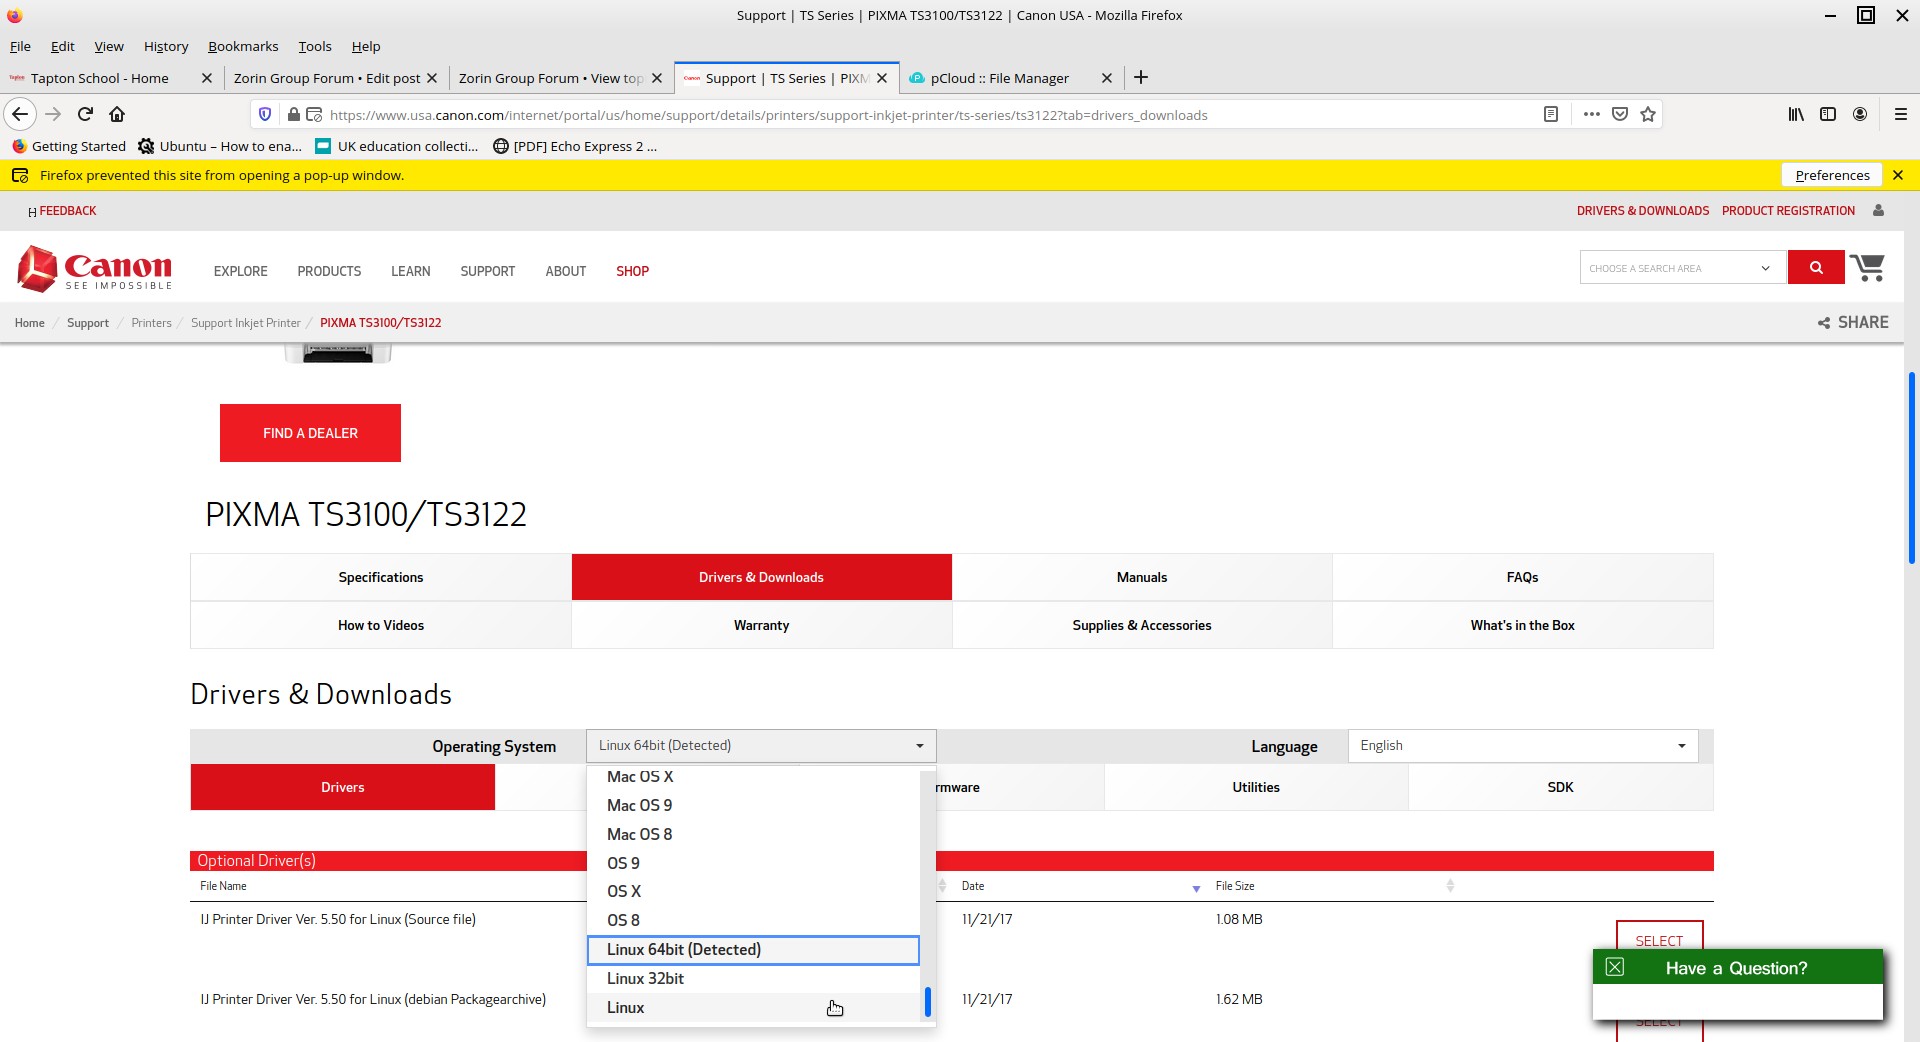
Task: Toggle Firefox reader view icon
Action: point(1550,114)
